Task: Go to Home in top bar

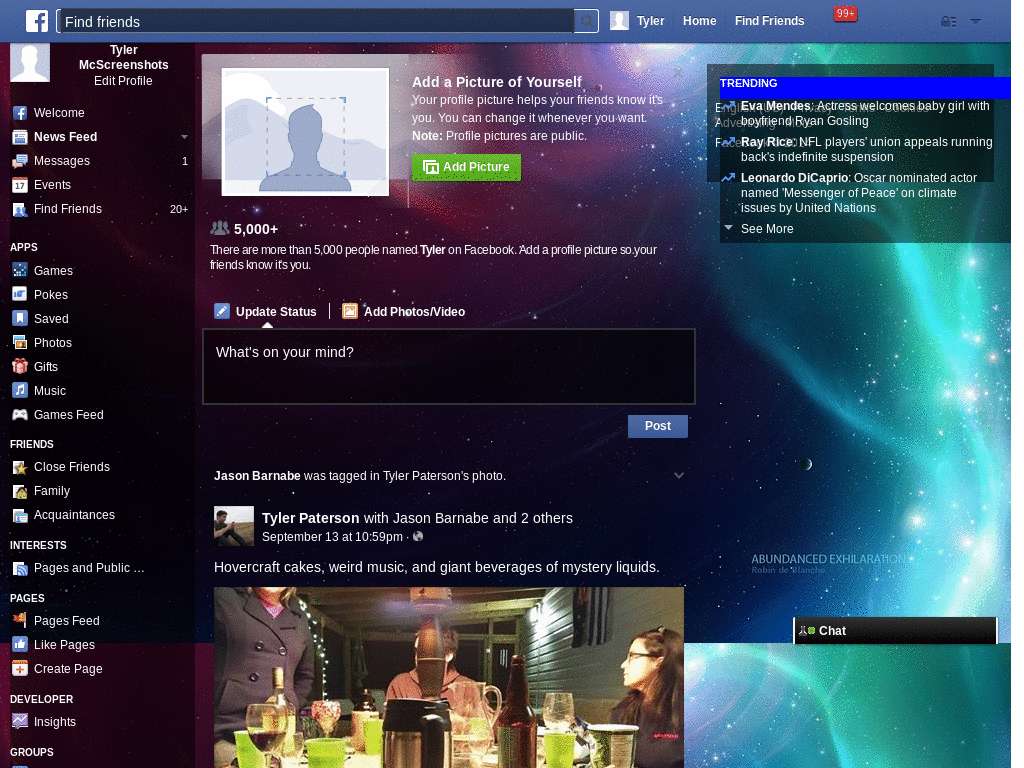Action: pyautogui.click(x=699, y=21)
